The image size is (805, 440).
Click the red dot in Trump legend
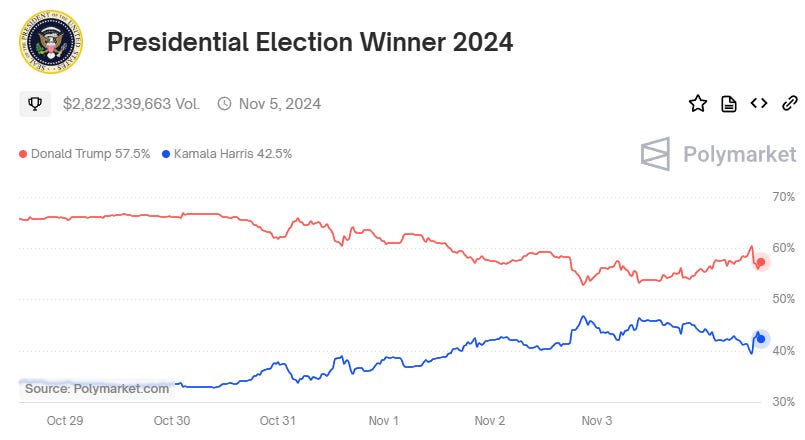23,154
